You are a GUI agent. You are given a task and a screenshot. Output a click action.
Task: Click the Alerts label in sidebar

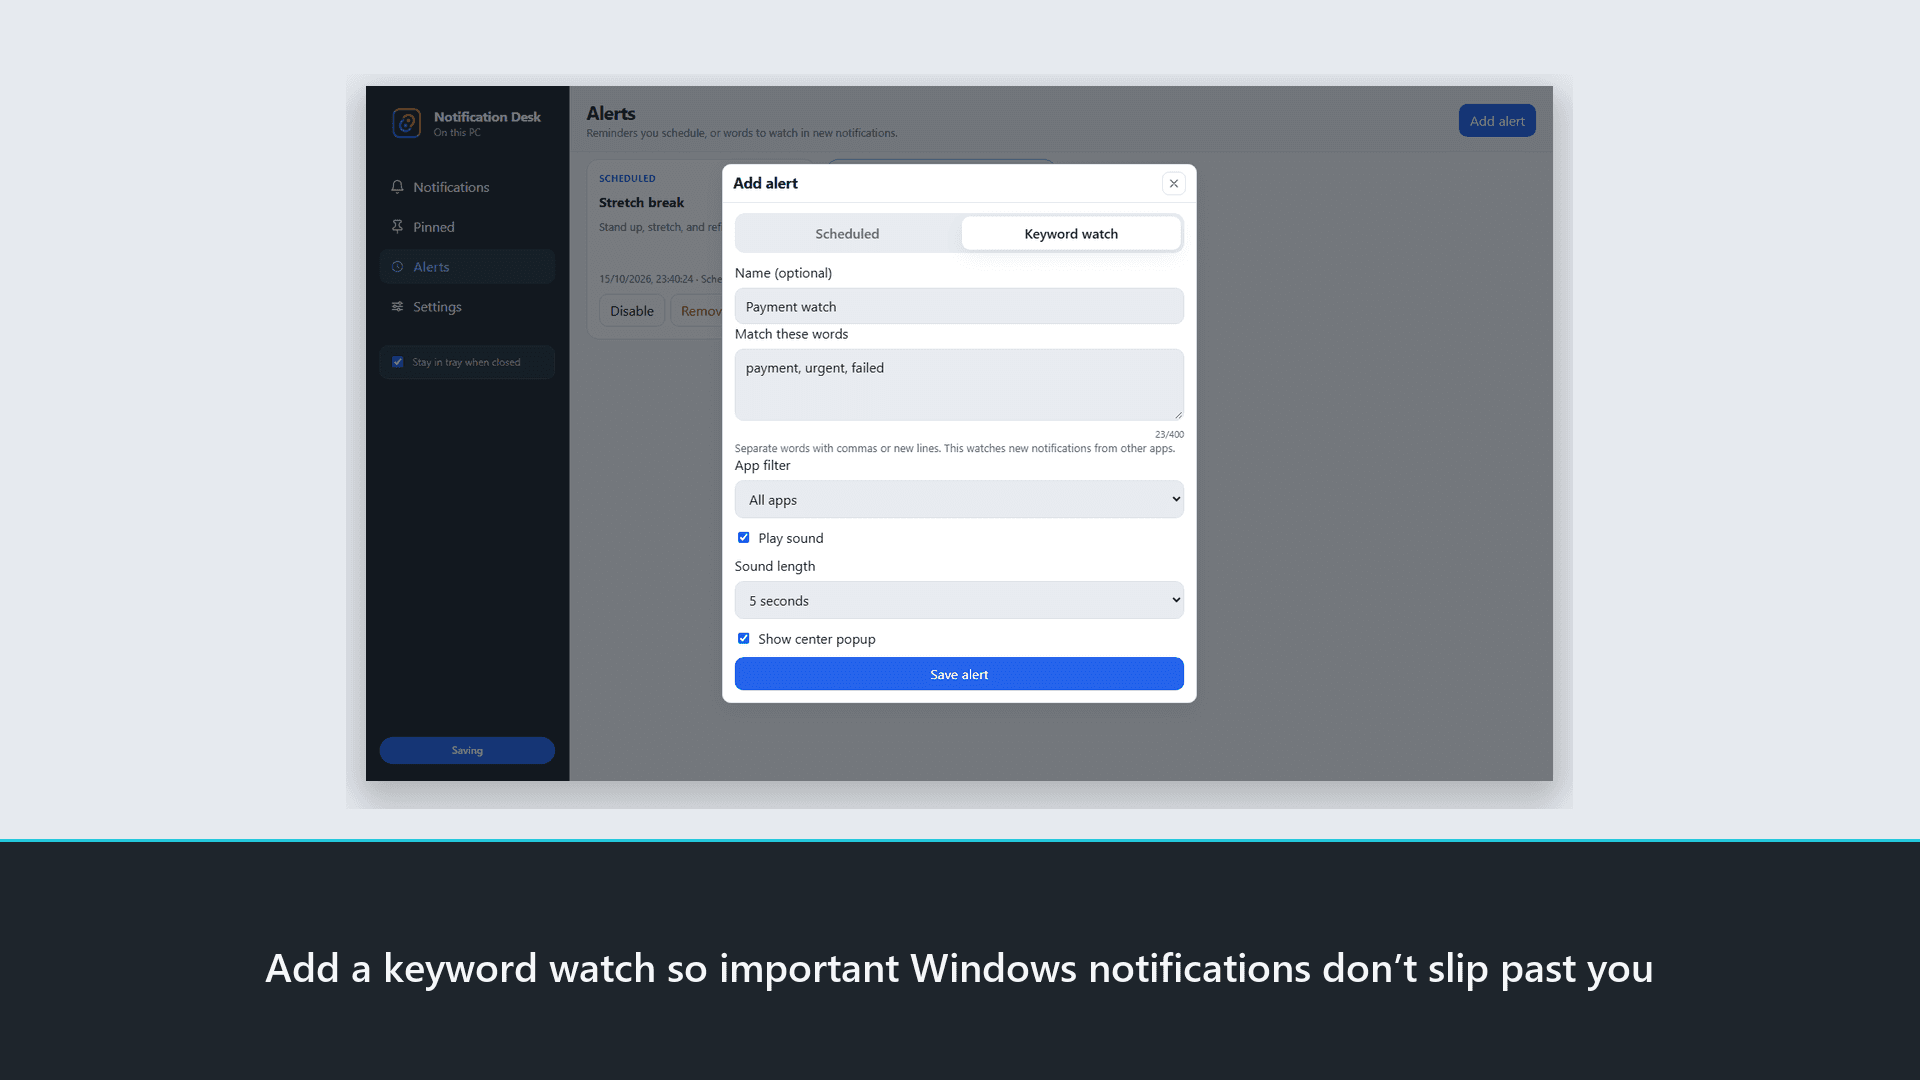click(431, 267)
